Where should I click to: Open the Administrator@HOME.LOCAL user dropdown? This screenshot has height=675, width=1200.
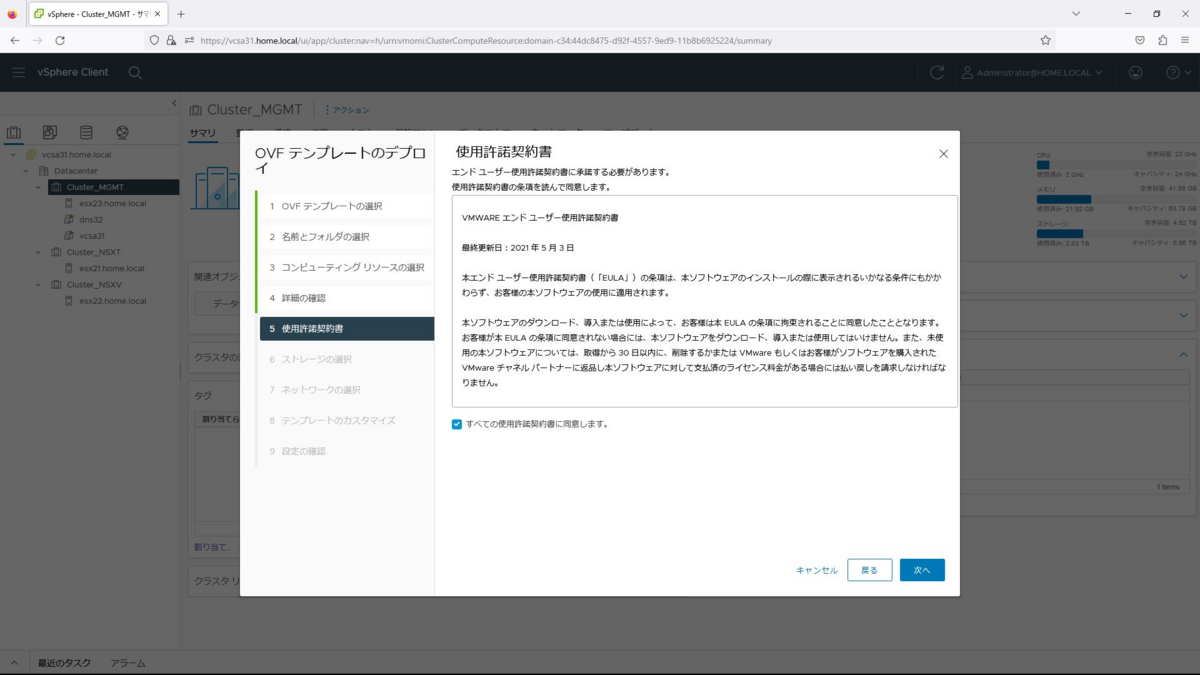(x=1032, y=73)
